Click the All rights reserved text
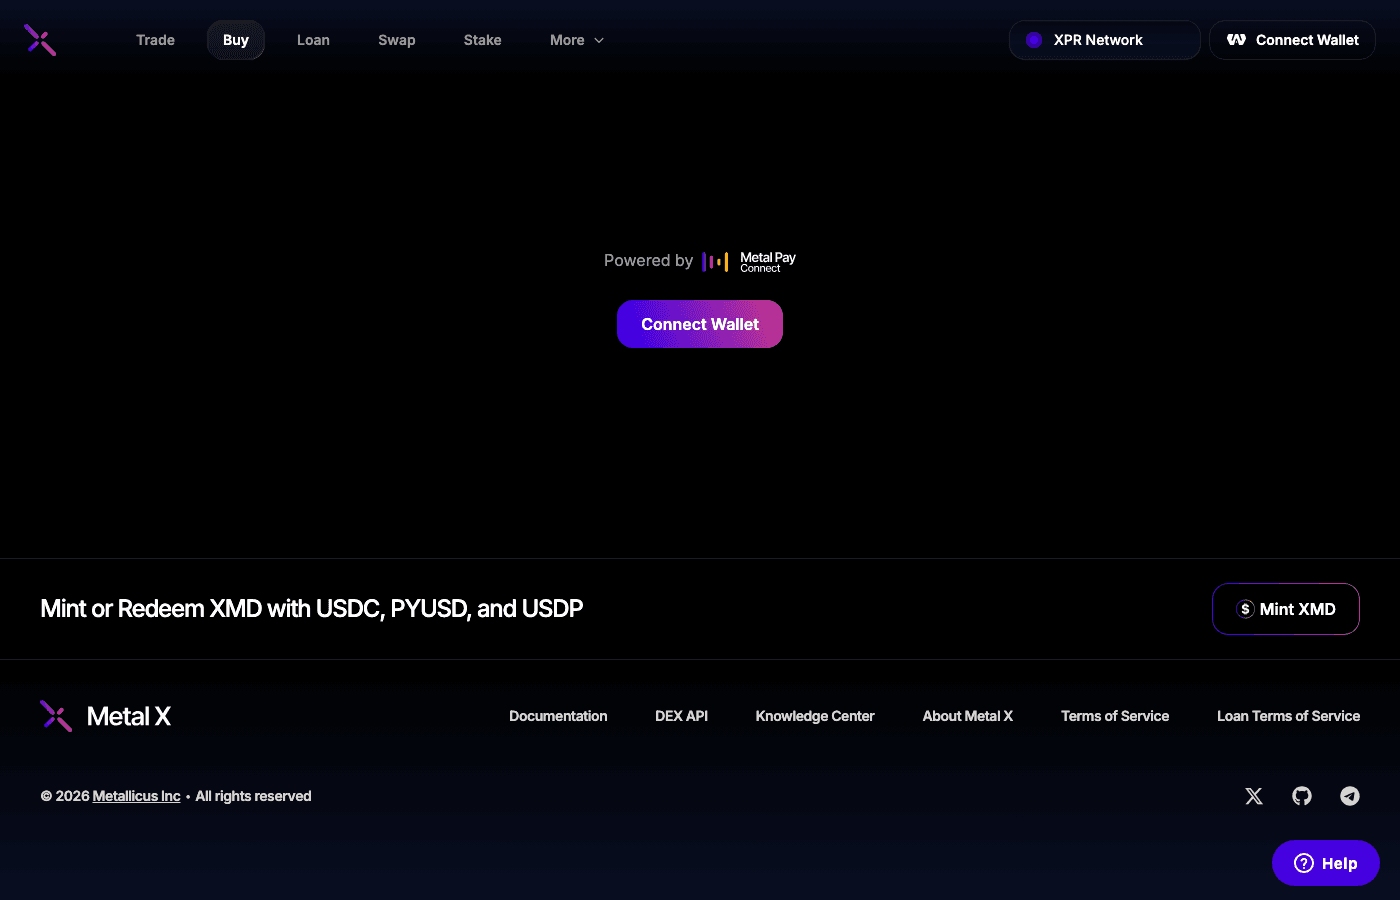The image size is (1400, 900). click(253, 796)
